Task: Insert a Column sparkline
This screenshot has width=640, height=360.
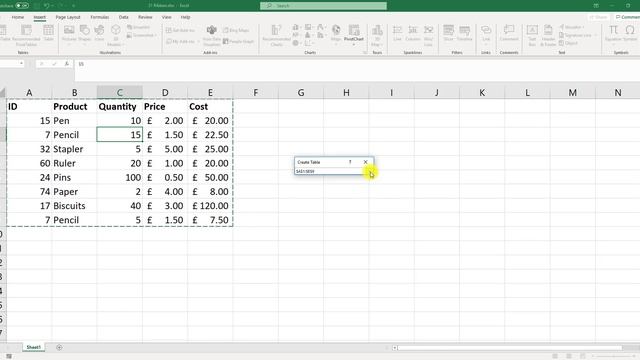Action: (x=413, y=33)
